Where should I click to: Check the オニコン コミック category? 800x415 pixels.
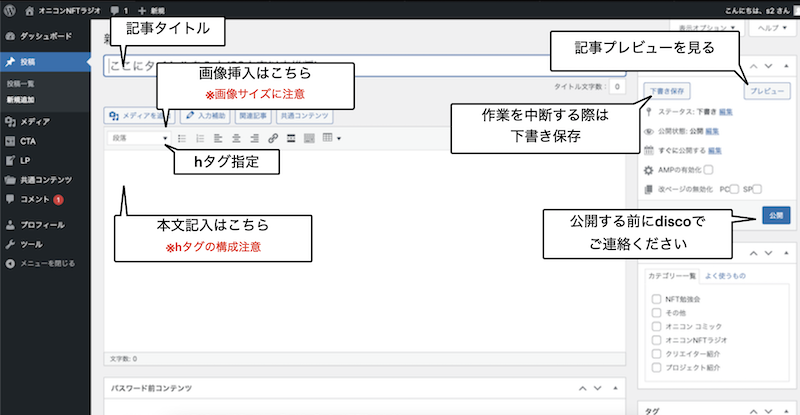click(x=656, y=326)
